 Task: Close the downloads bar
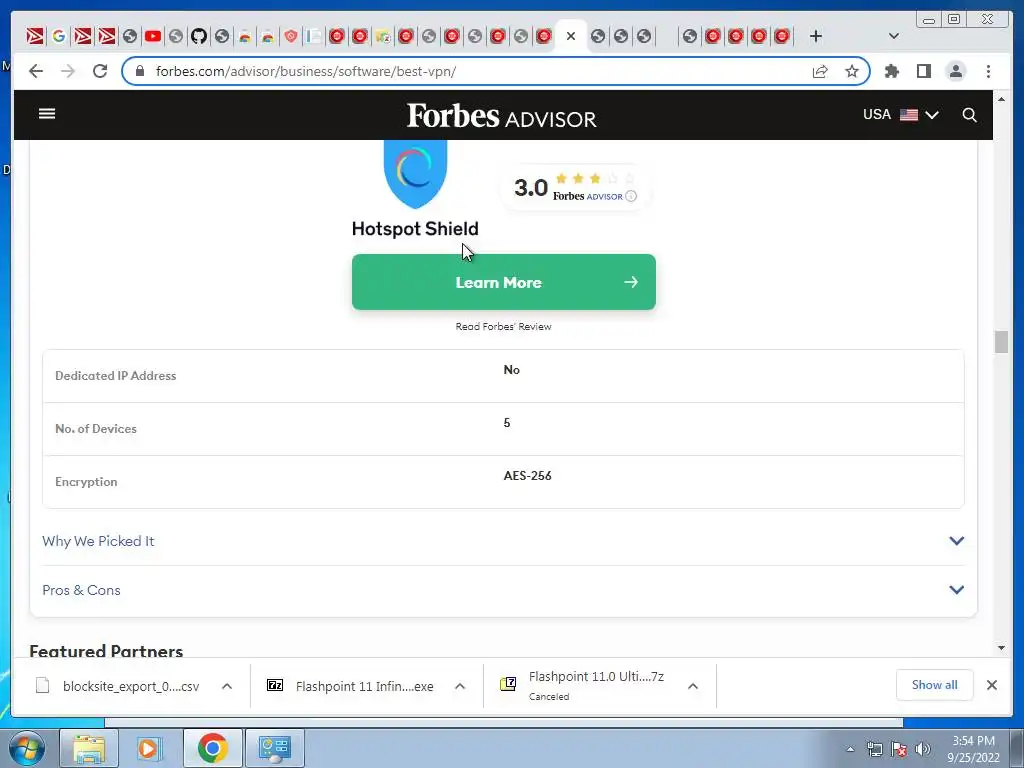[991, 685]
